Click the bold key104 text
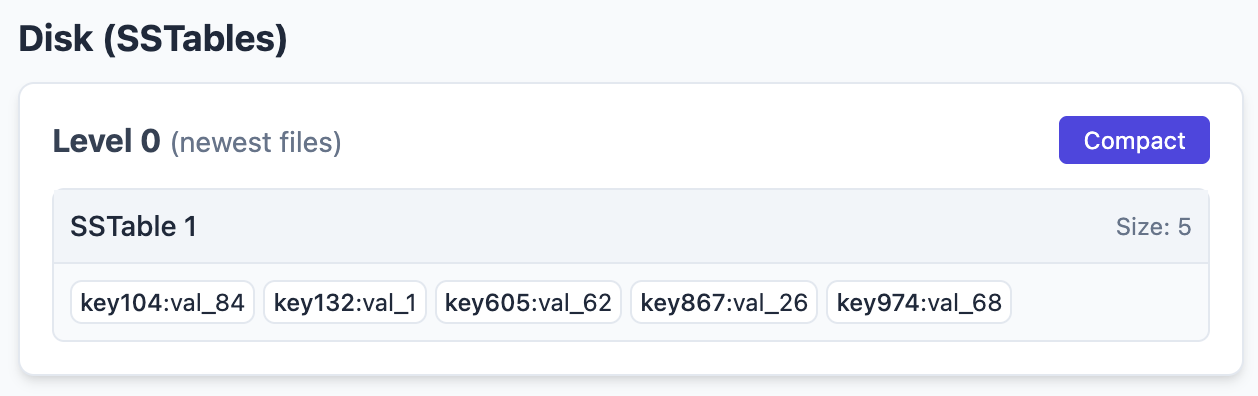This screenshot has width=1258, height=396. pos(122,303)
